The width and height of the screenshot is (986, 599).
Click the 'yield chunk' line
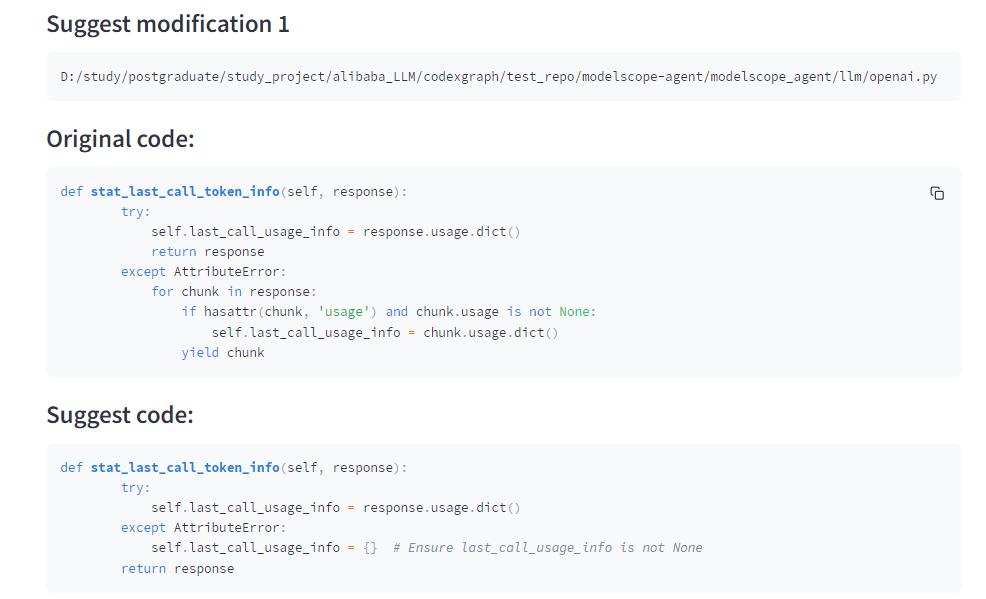(x=223, y=352)
